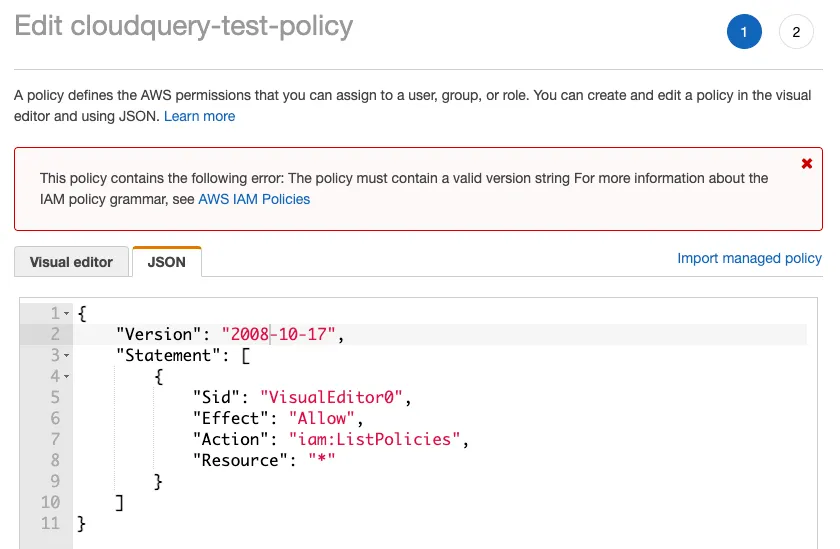
Task: Collapse the fold arrow on line 4
Action: 66,377
